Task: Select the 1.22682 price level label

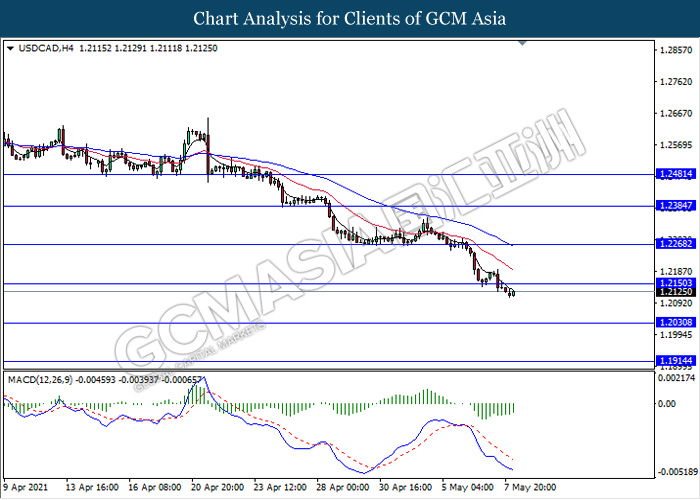Action: click(676, 244)
